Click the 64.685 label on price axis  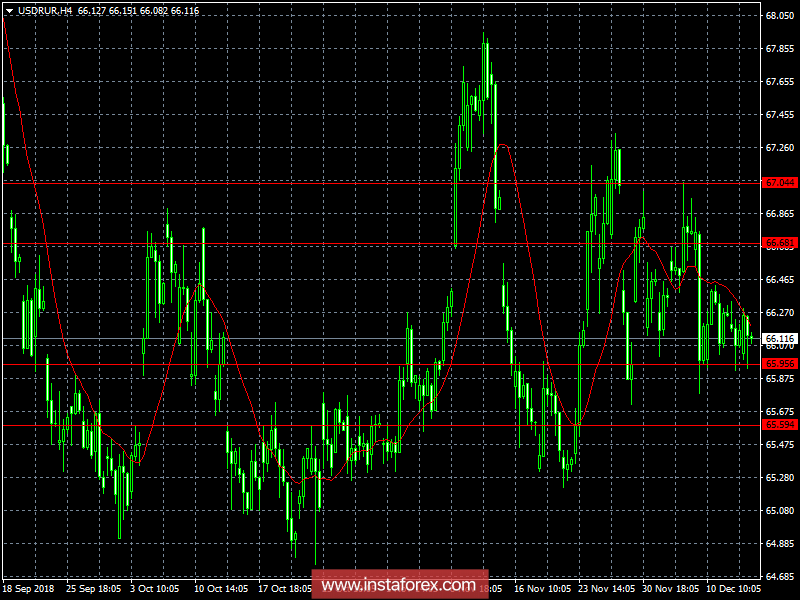(x=779, y=577)
